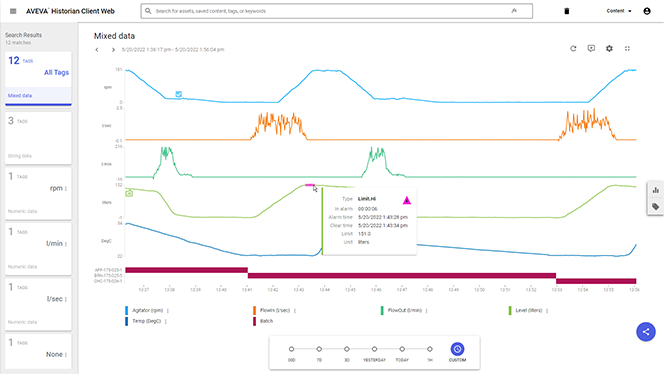The height and width of the screenshot is (374, 664).
Task: Select the YESTERDAY time range option
Action: pos(374,349)
